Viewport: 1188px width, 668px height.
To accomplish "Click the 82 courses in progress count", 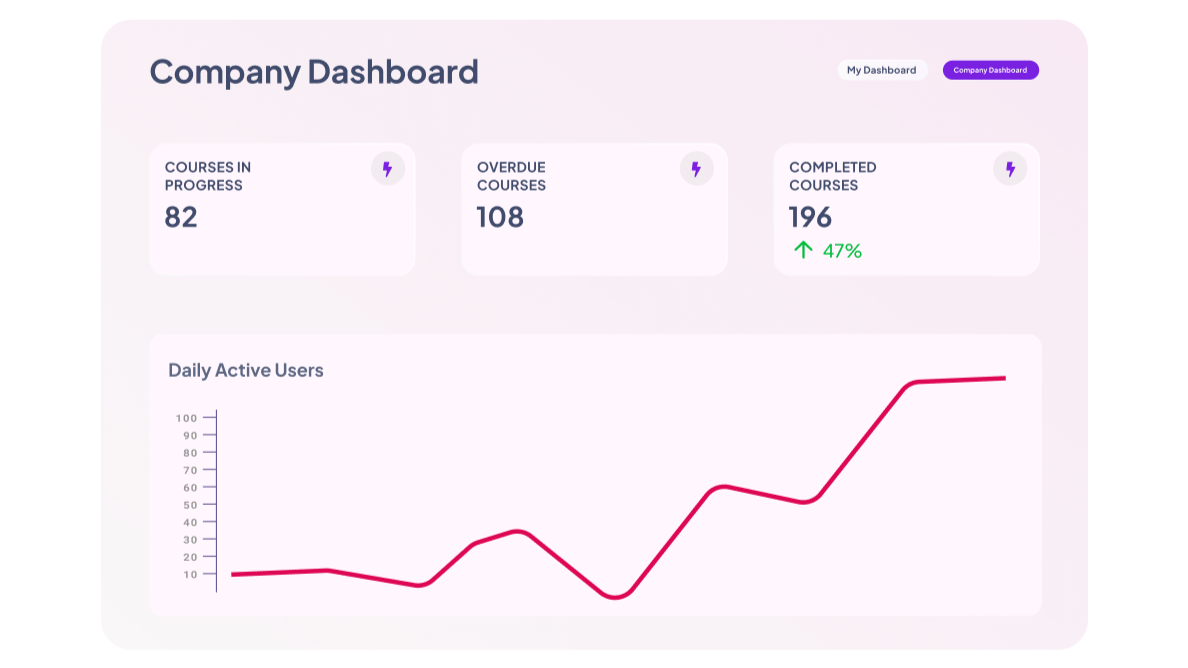I will [181, 217].
